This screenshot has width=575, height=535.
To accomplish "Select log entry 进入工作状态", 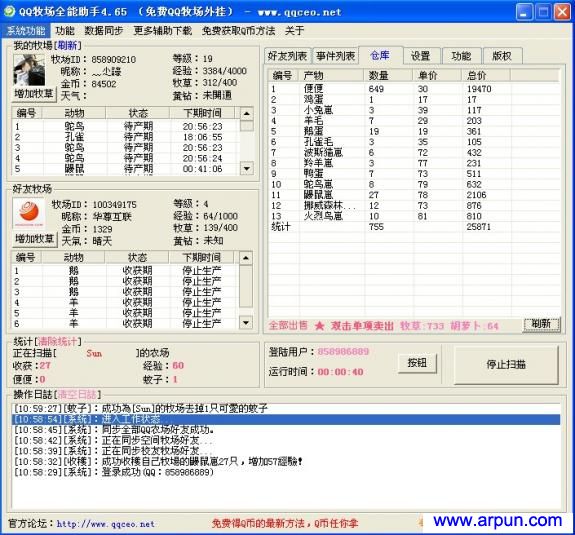I will (x=286, y=419).
